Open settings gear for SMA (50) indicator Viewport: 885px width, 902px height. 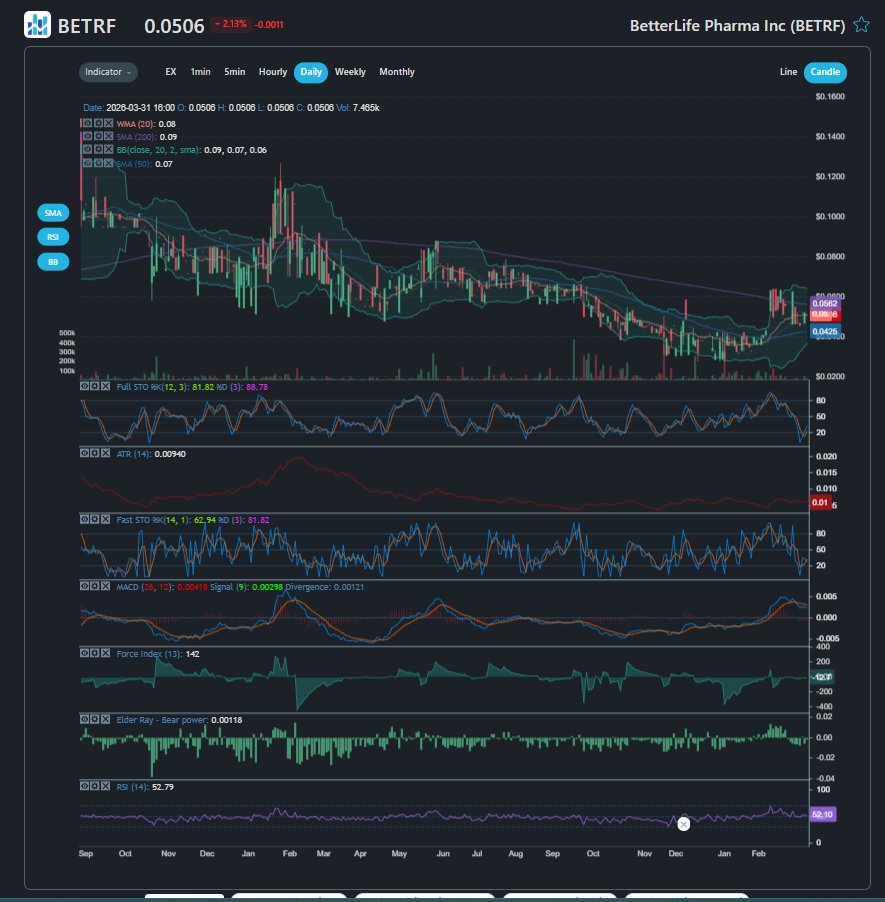tap(98, 163)
